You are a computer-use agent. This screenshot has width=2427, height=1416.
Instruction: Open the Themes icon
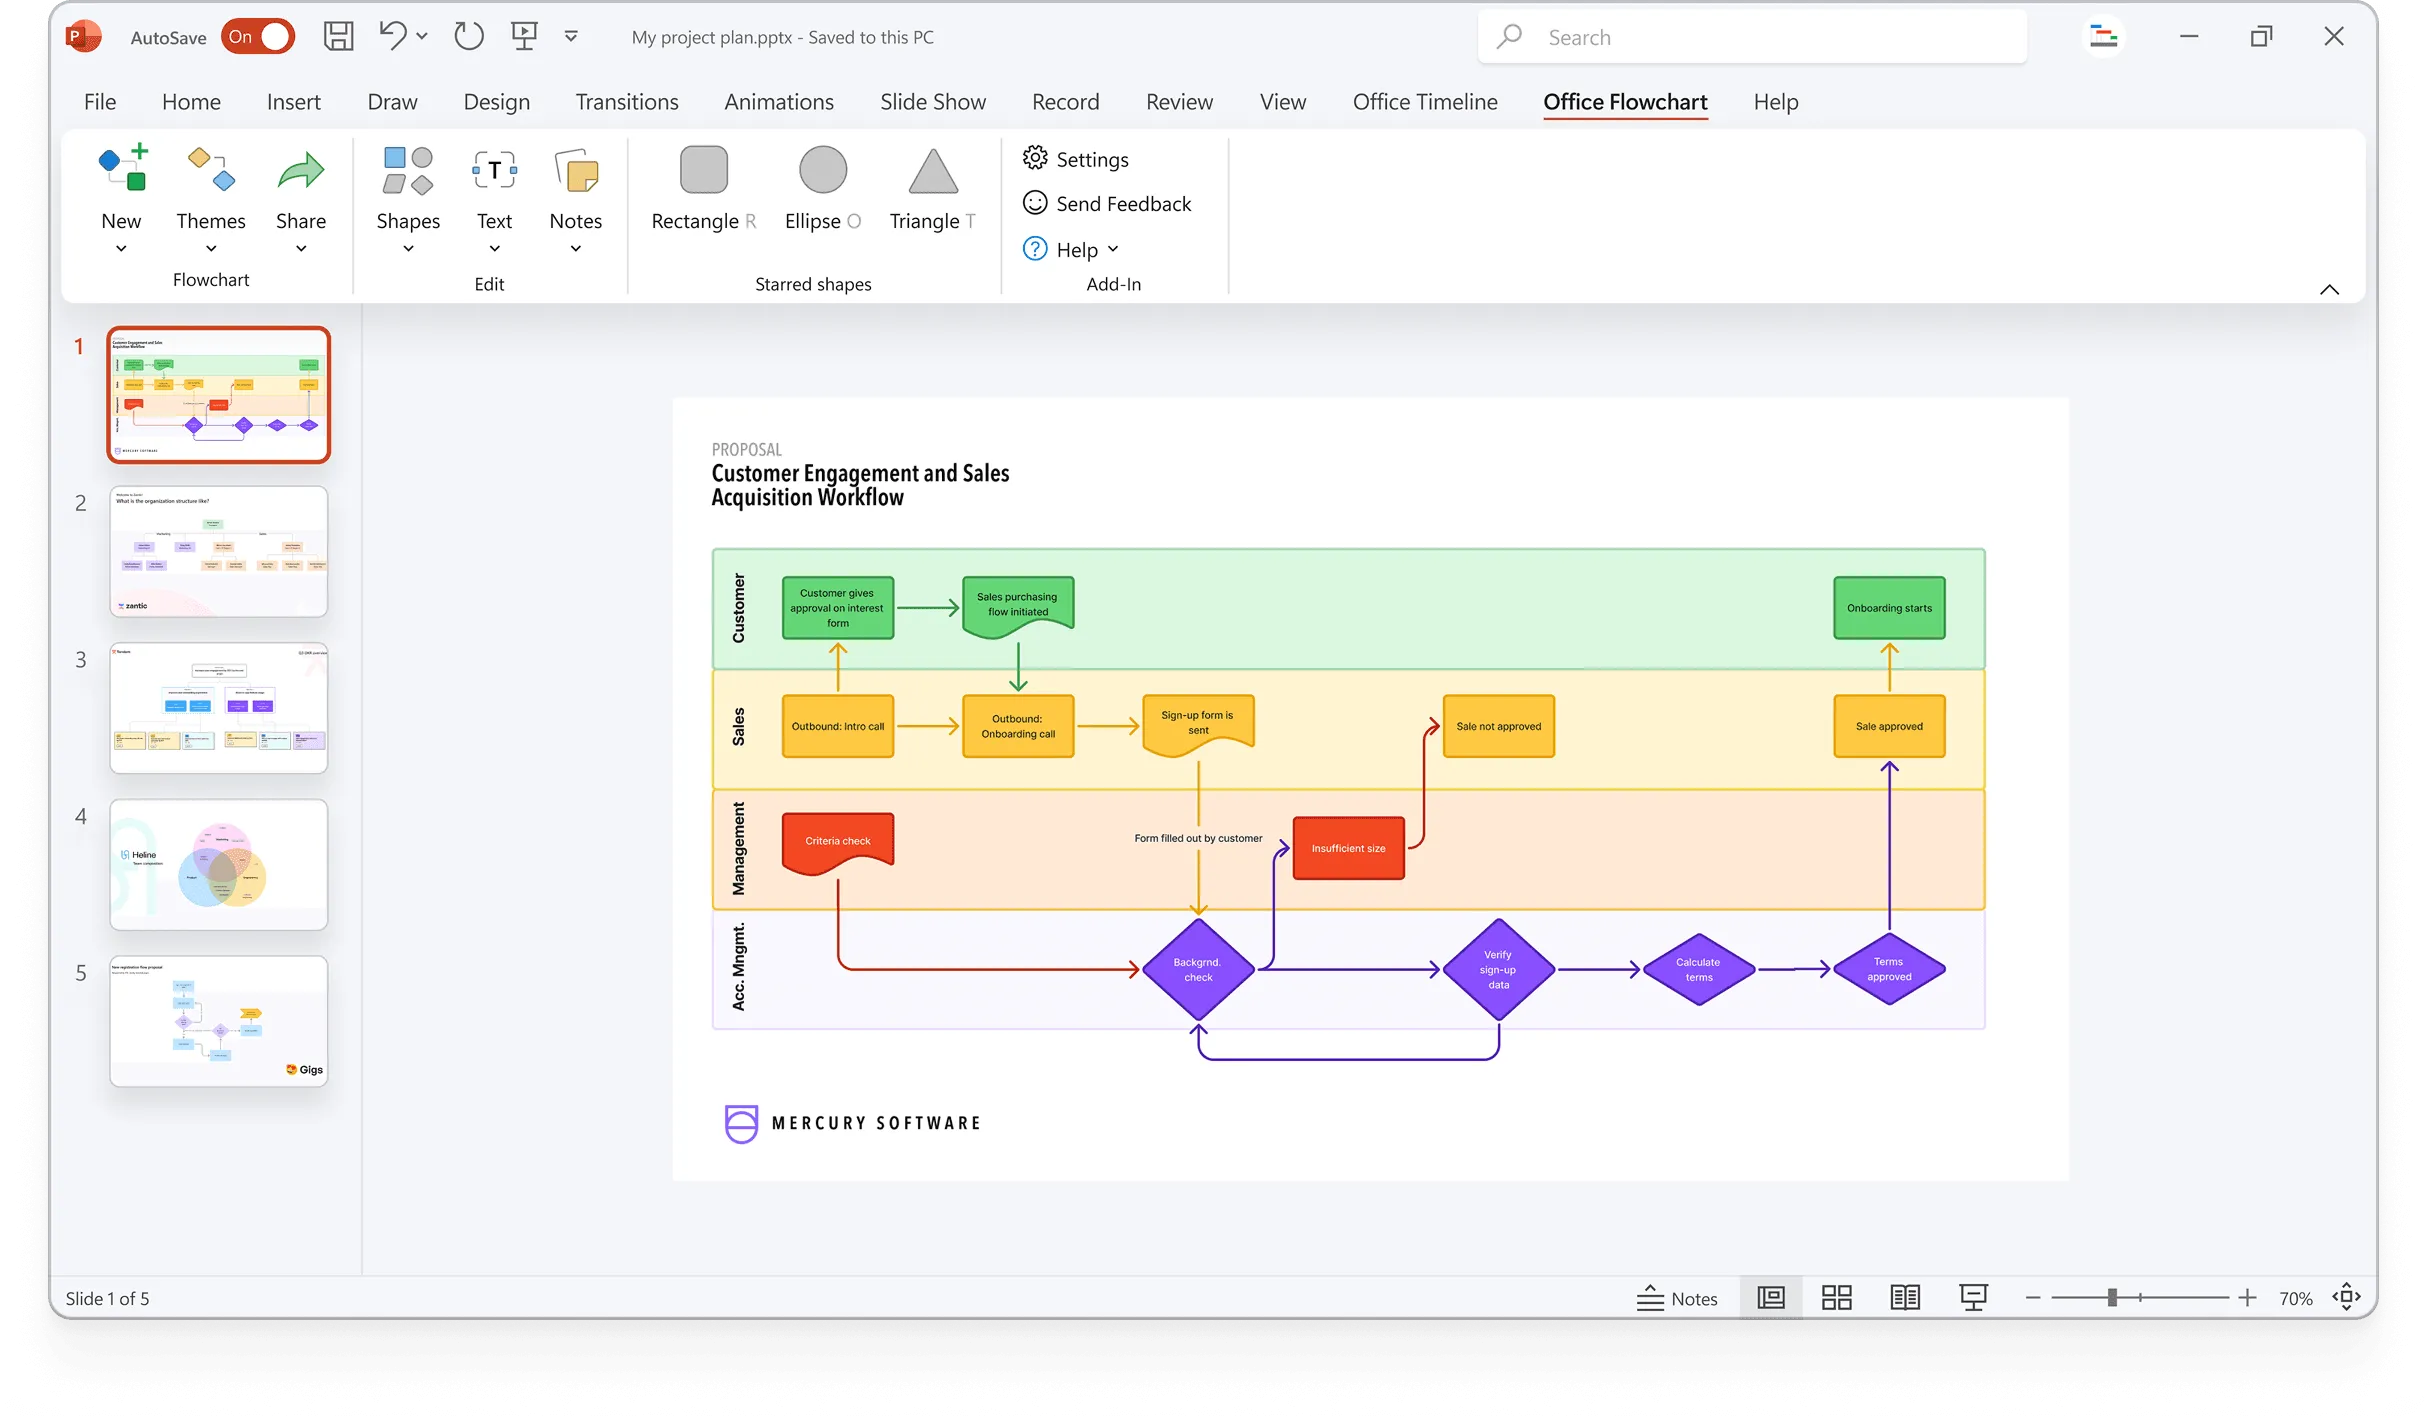coord(211,167)
